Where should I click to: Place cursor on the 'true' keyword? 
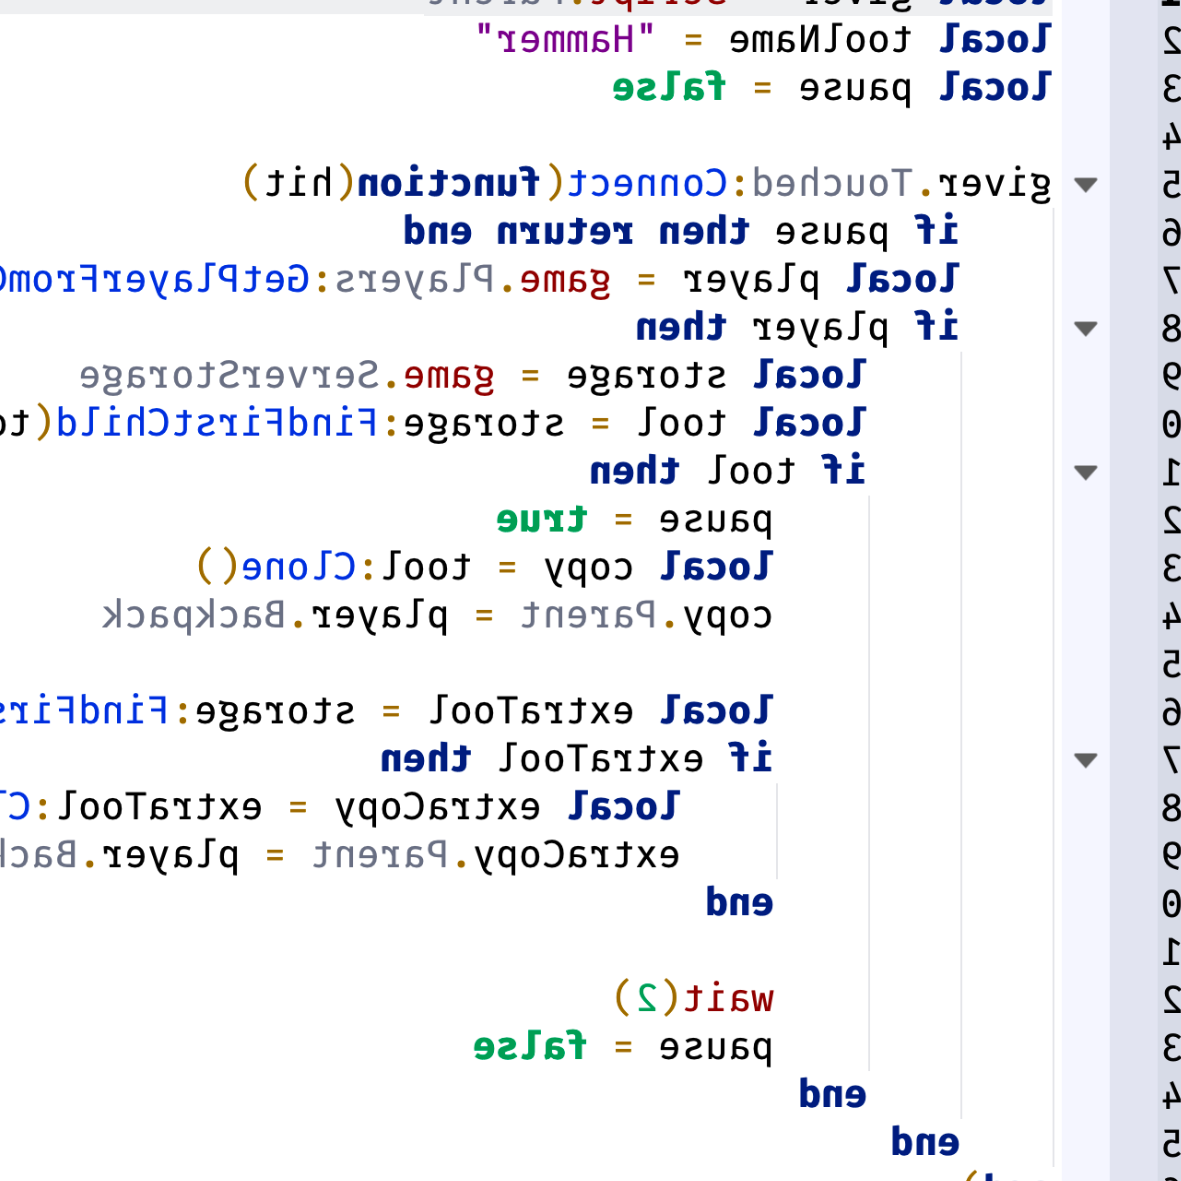pos(542,520)
